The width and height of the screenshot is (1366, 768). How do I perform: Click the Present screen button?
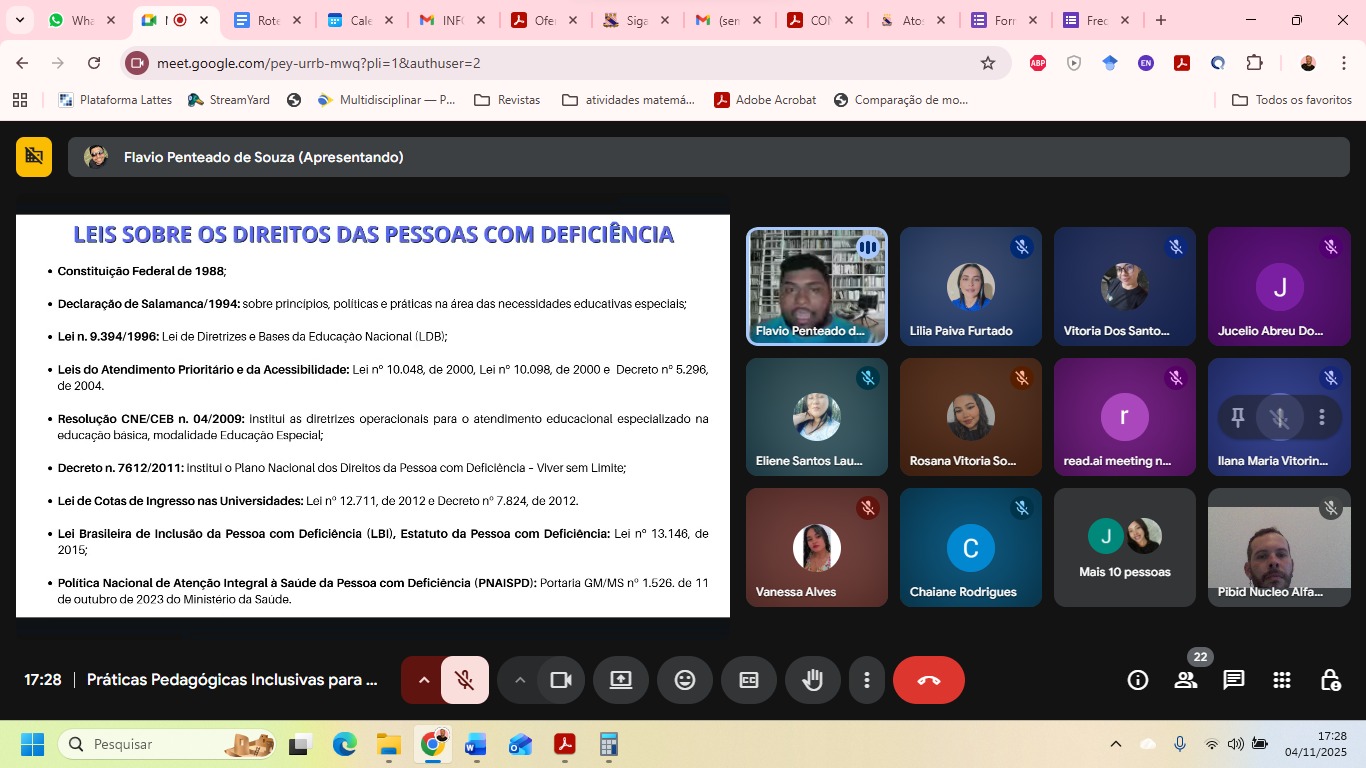621,680
